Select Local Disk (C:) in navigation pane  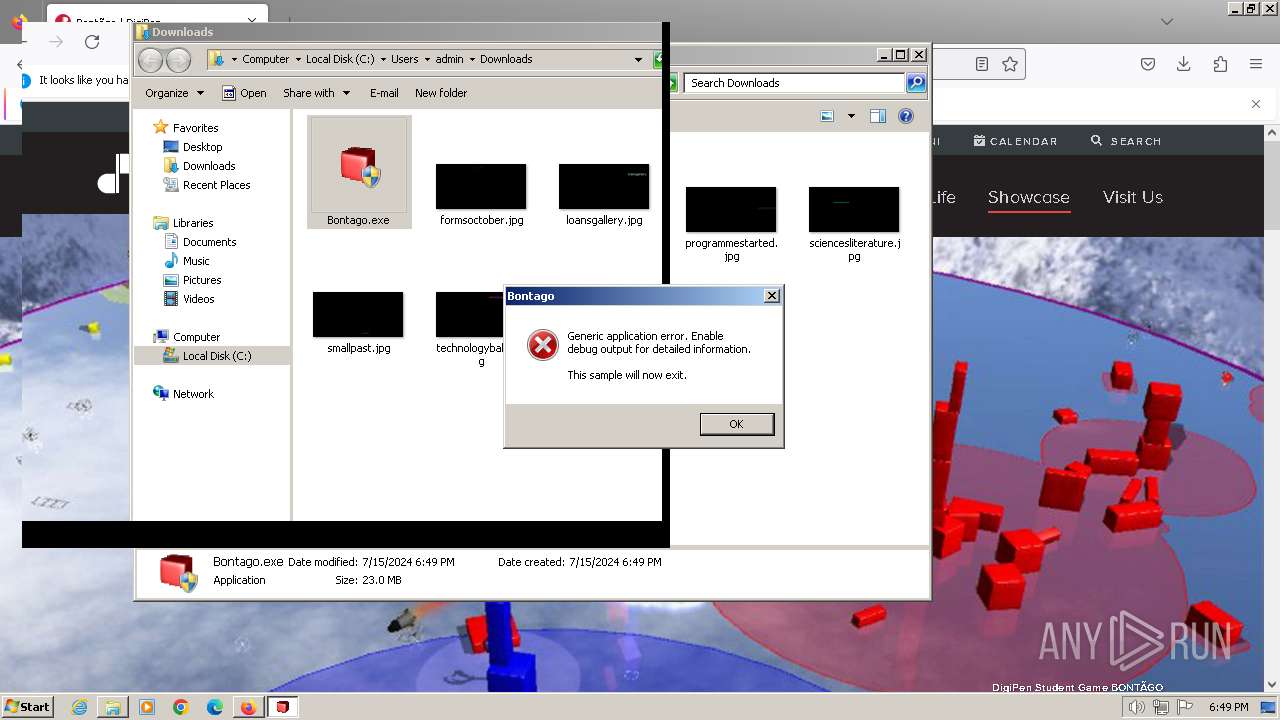coord(216,356)
